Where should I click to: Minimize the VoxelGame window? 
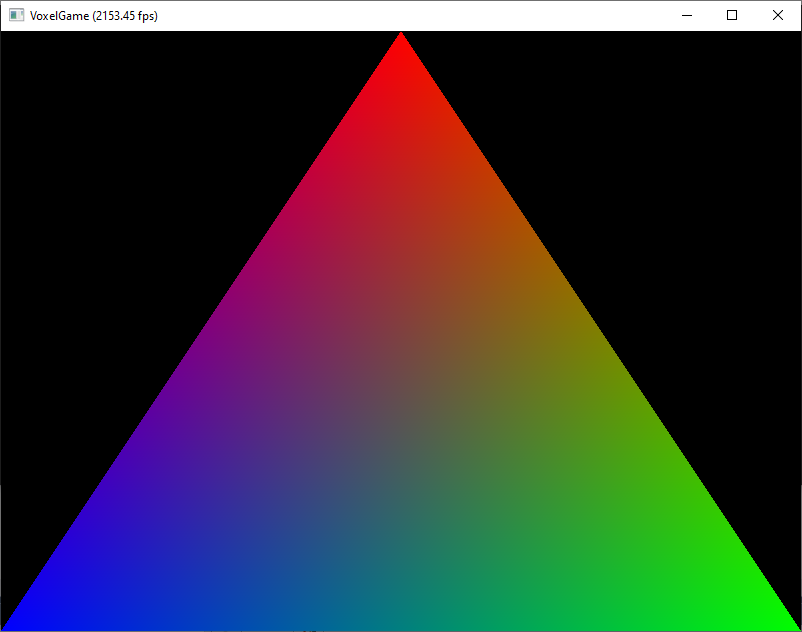pos(687,15)
